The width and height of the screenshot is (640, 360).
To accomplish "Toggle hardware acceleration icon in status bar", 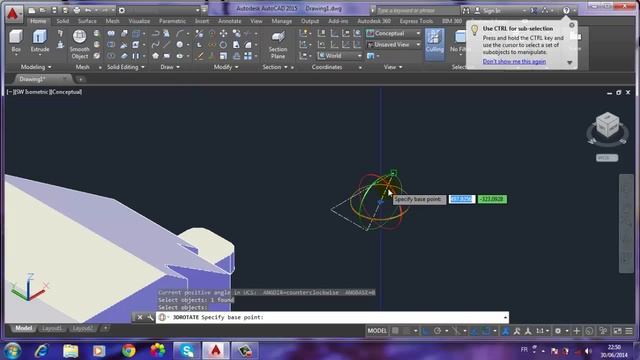I will click(x=589, y=331).
